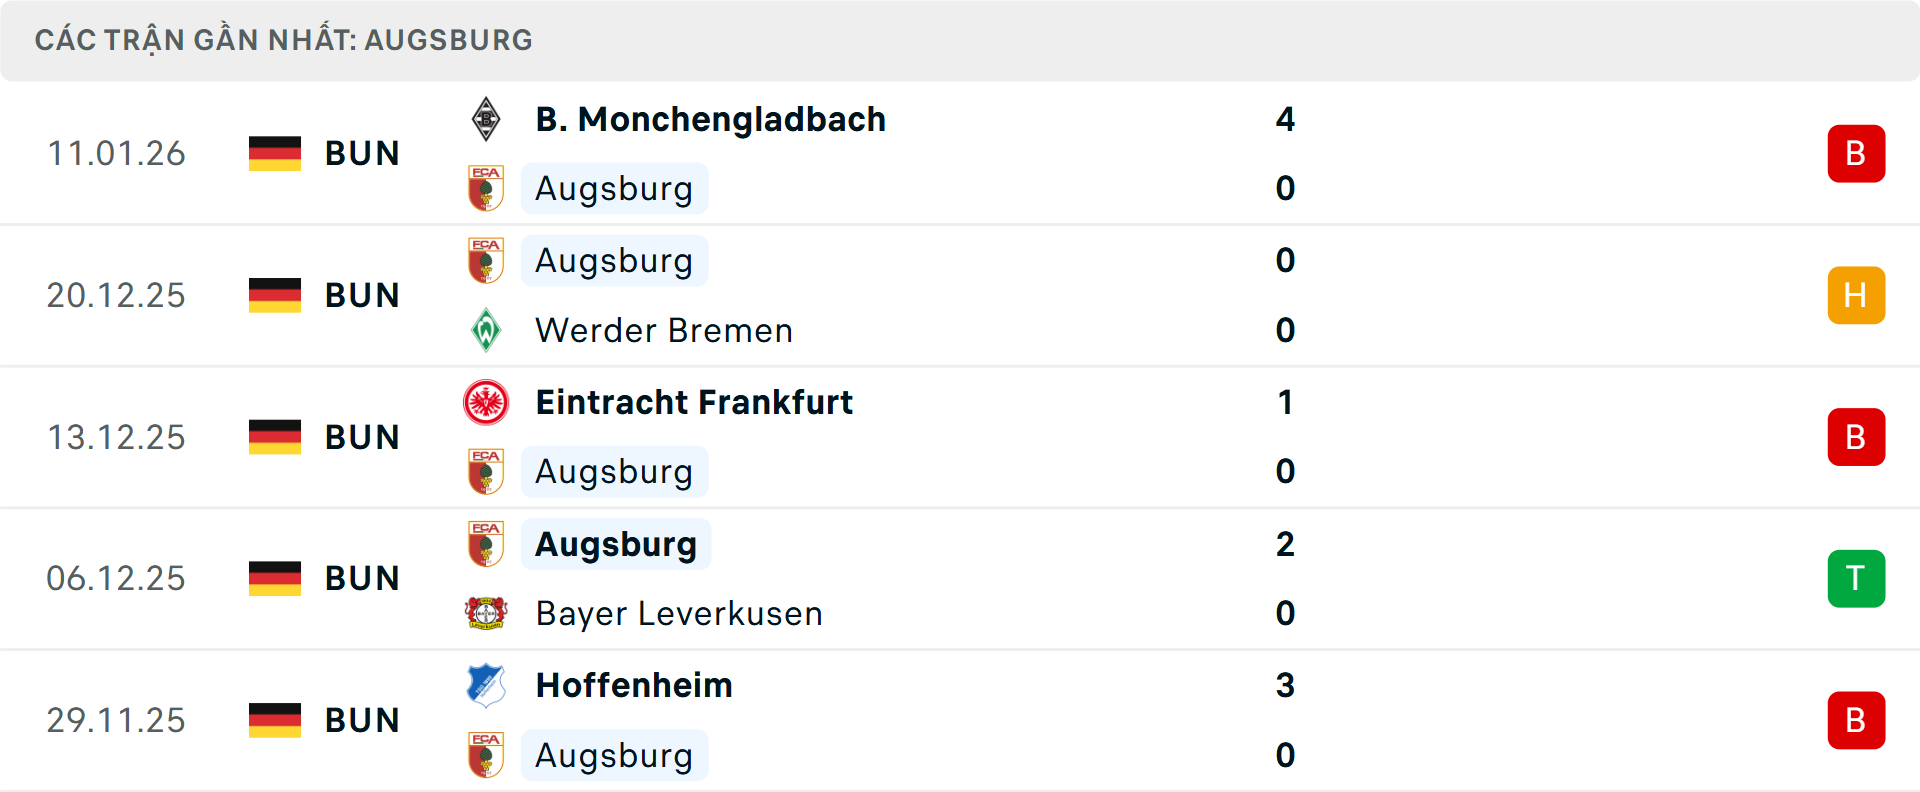
Task: Click the Hoffenheim club crest
Action: [x=486, y=685]
